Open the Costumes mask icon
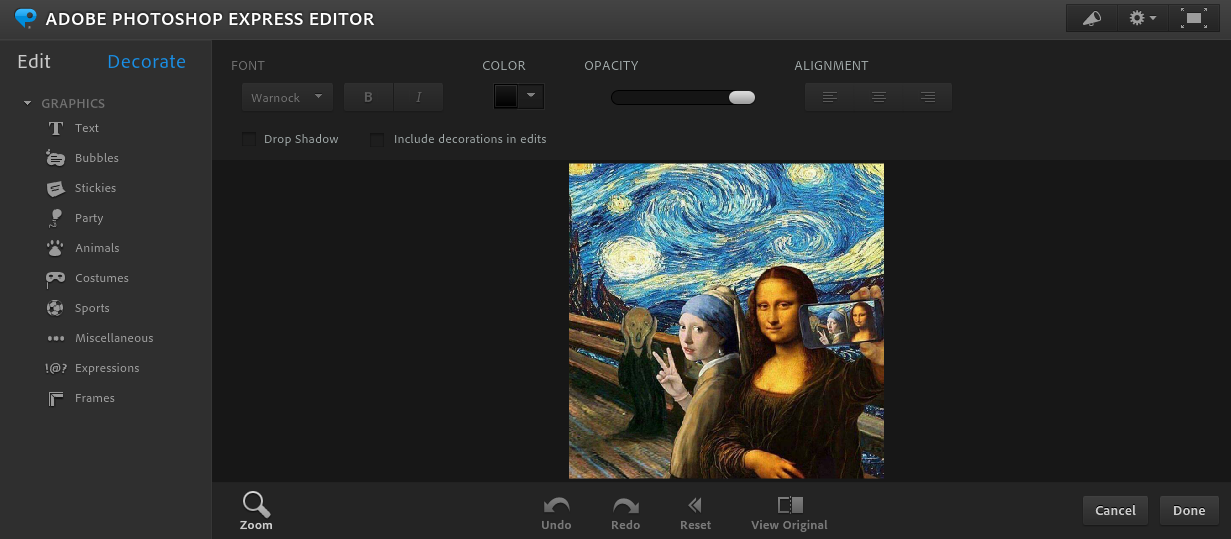This screenshot has height=539, width=1231. (x=56, y=278)
